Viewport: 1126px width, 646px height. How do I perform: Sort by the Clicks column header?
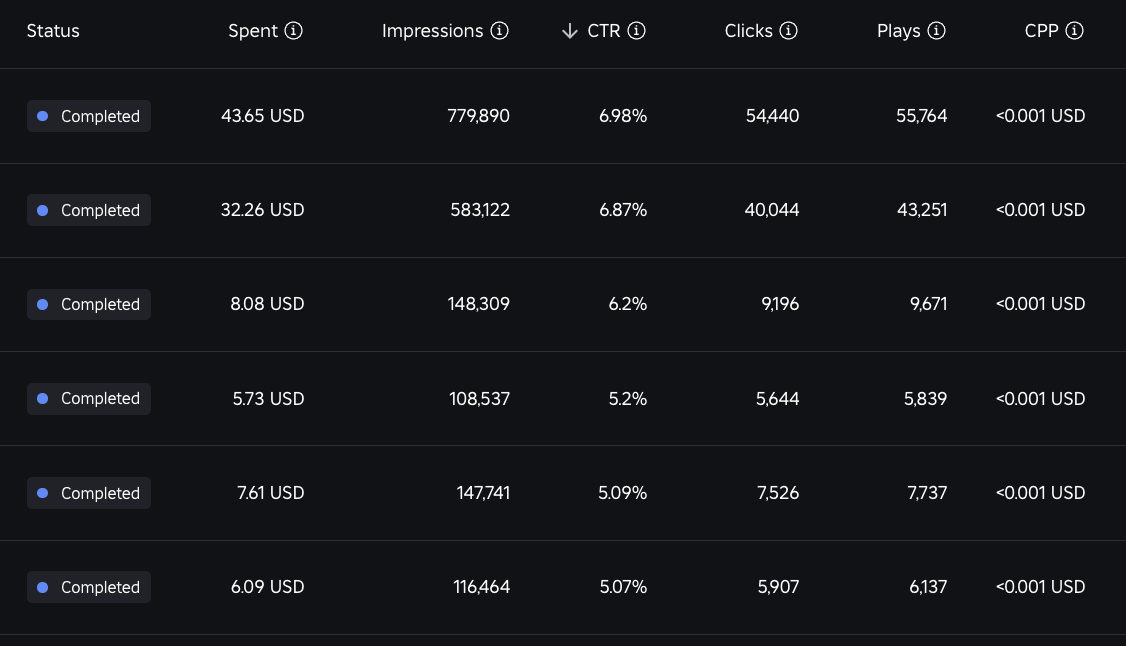coord(748,31)
